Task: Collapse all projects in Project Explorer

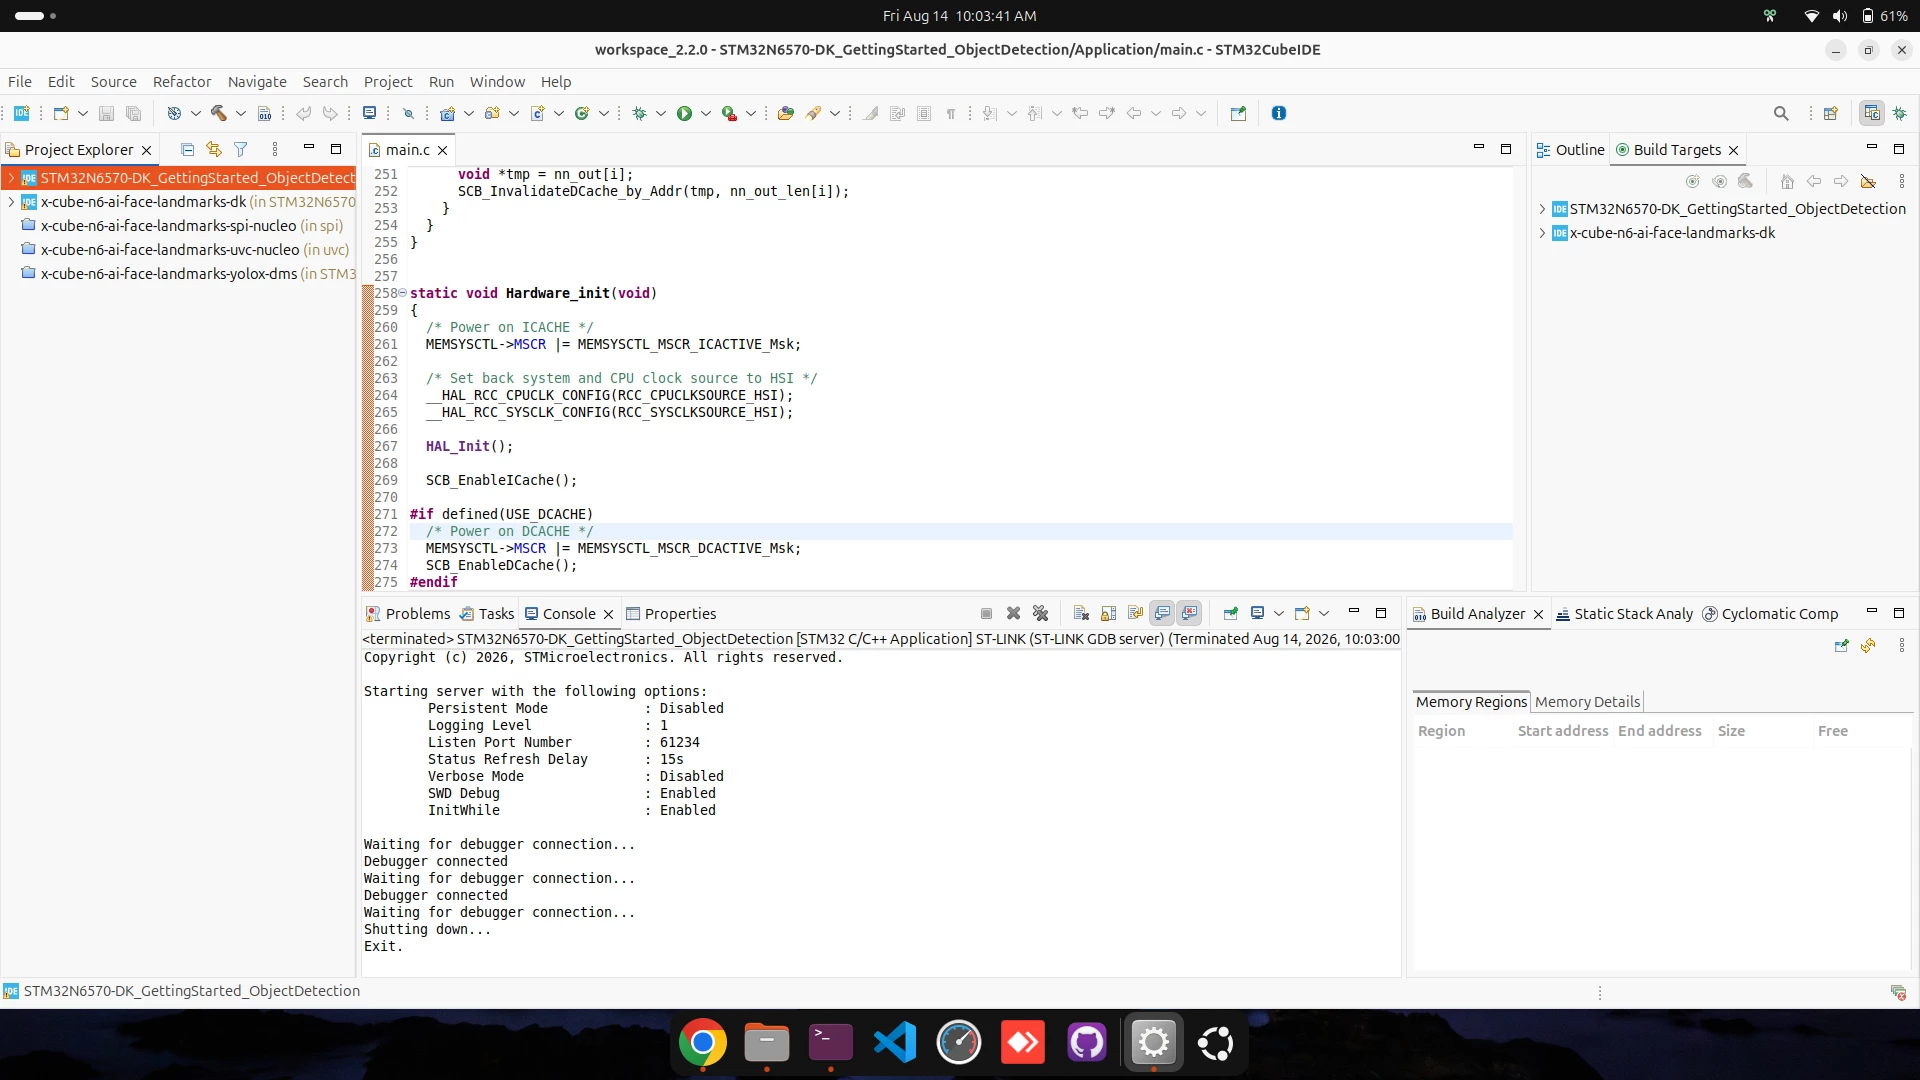Action: 187,149
